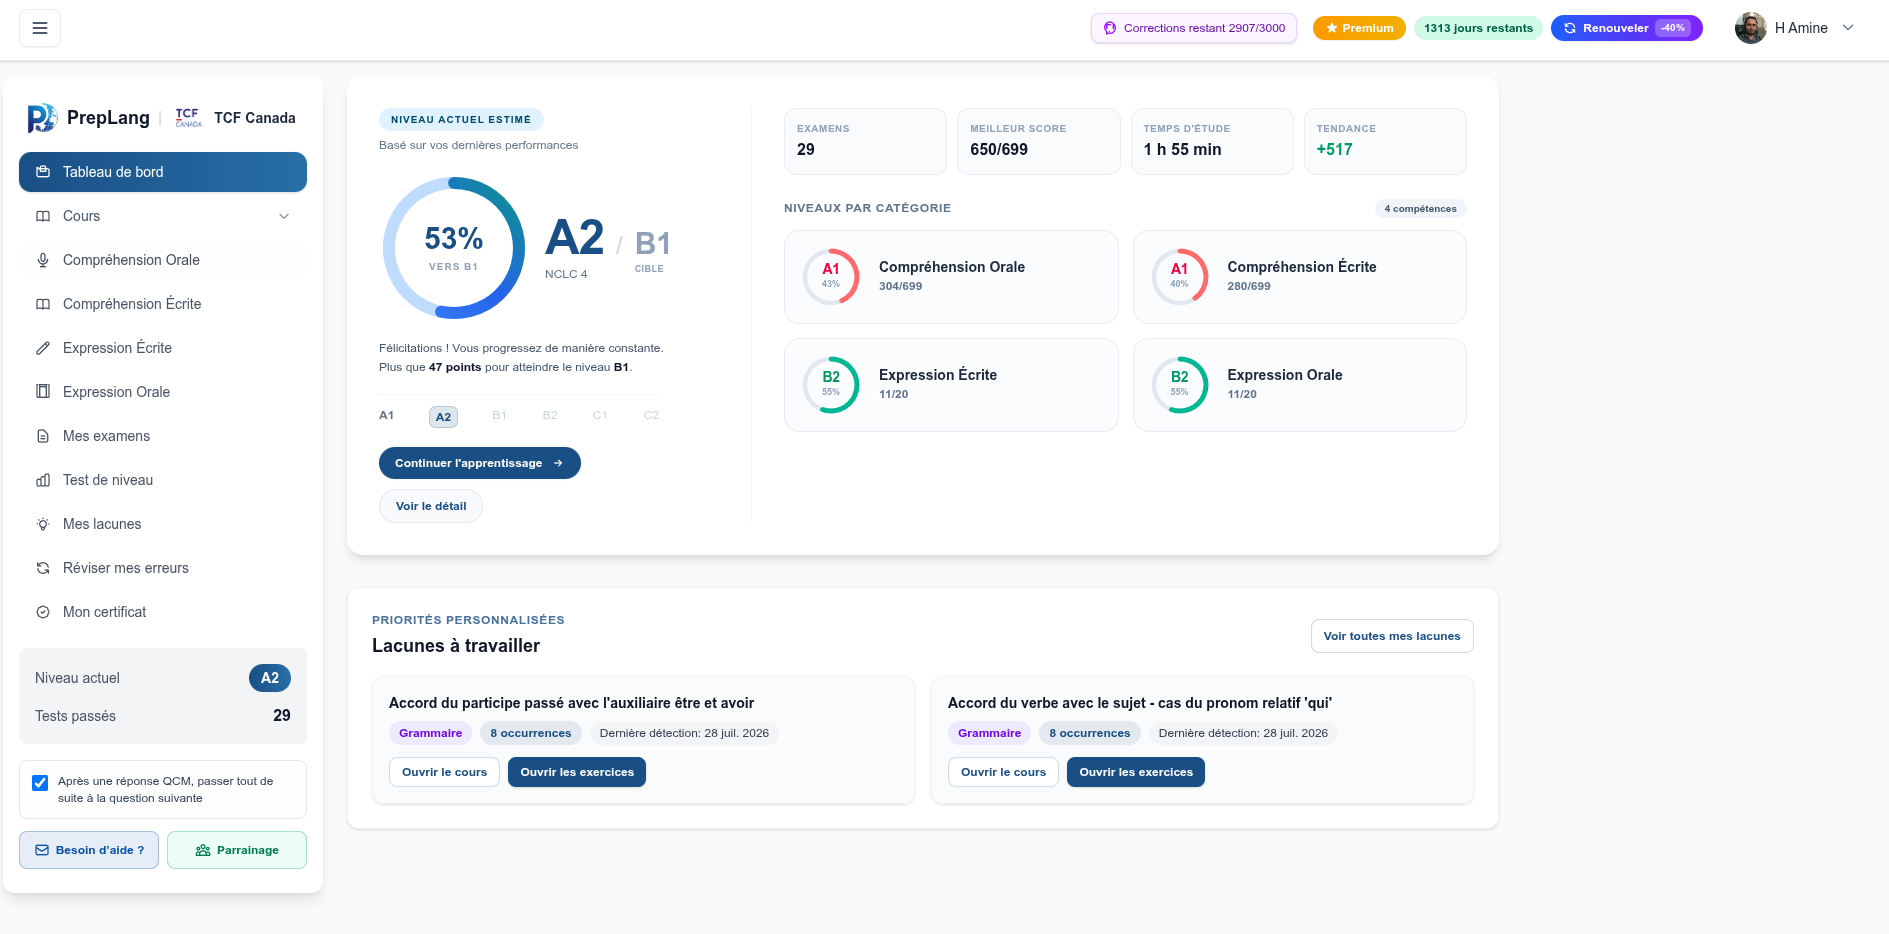Image resolution: width=1889 pixels, height=934 pixels.
Task: Click the A1 ring on Compréhension Orale
Action: [x=831, y=277]
